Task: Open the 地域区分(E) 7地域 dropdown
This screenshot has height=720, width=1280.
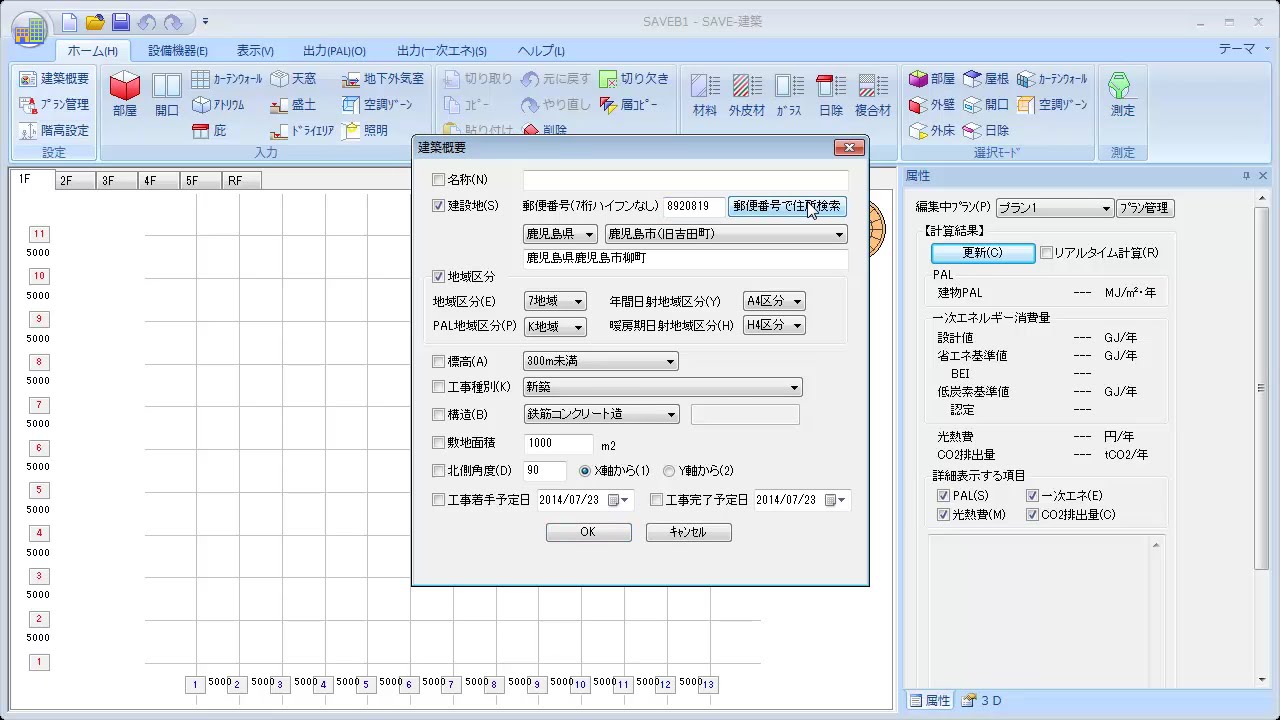Action: (x=555, y=301)
